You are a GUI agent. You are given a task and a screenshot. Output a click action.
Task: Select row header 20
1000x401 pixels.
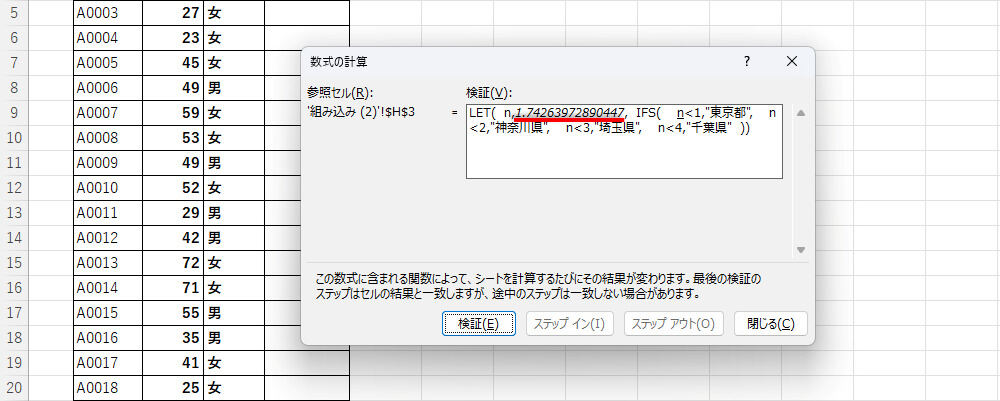click(x=14, y=388)
